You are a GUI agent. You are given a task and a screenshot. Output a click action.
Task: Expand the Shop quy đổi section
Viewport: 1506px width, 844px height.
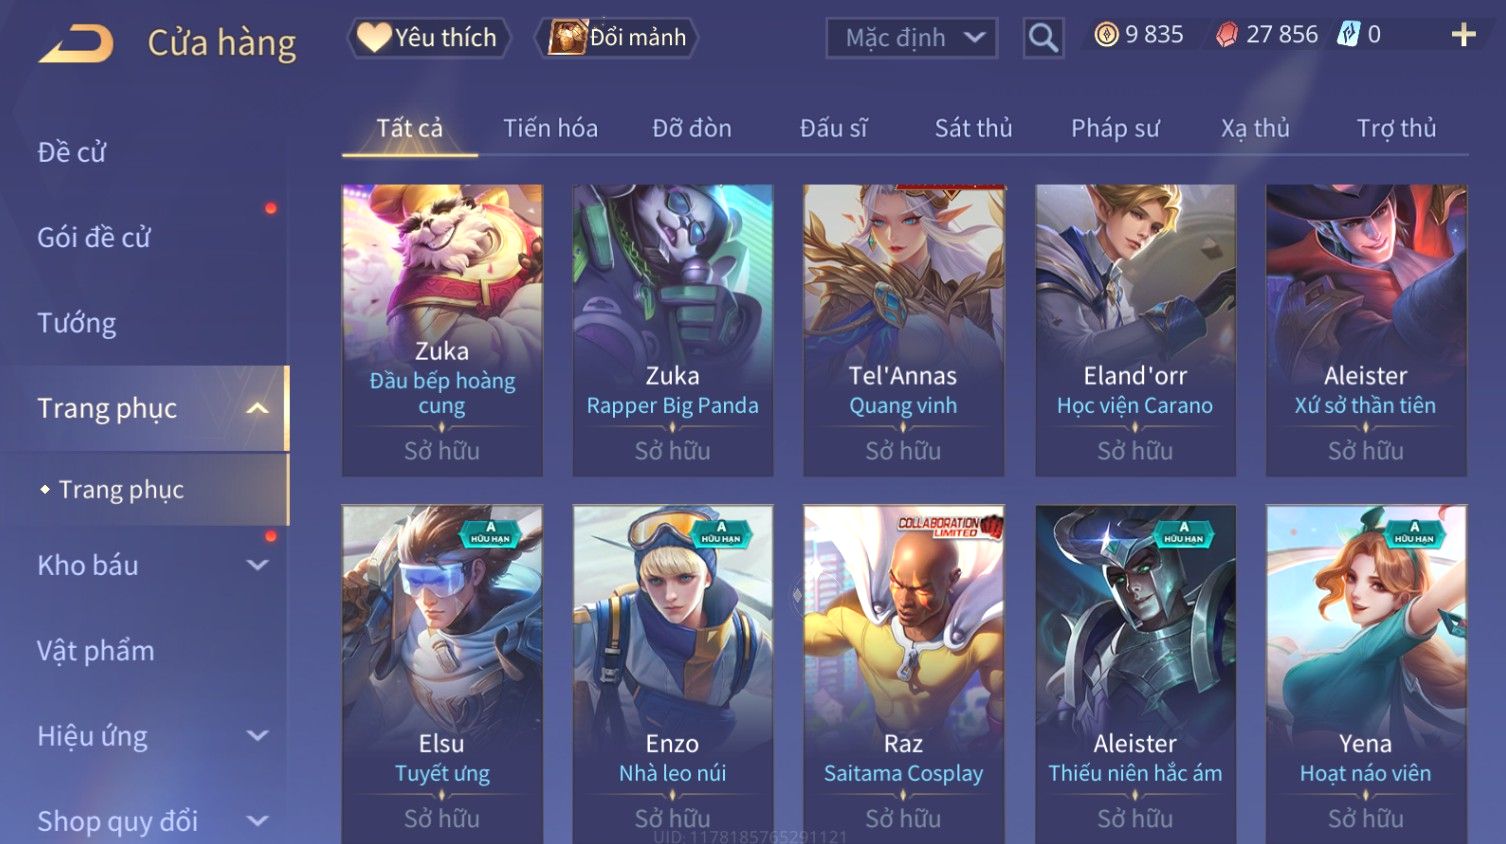click(x=257, y=821)
